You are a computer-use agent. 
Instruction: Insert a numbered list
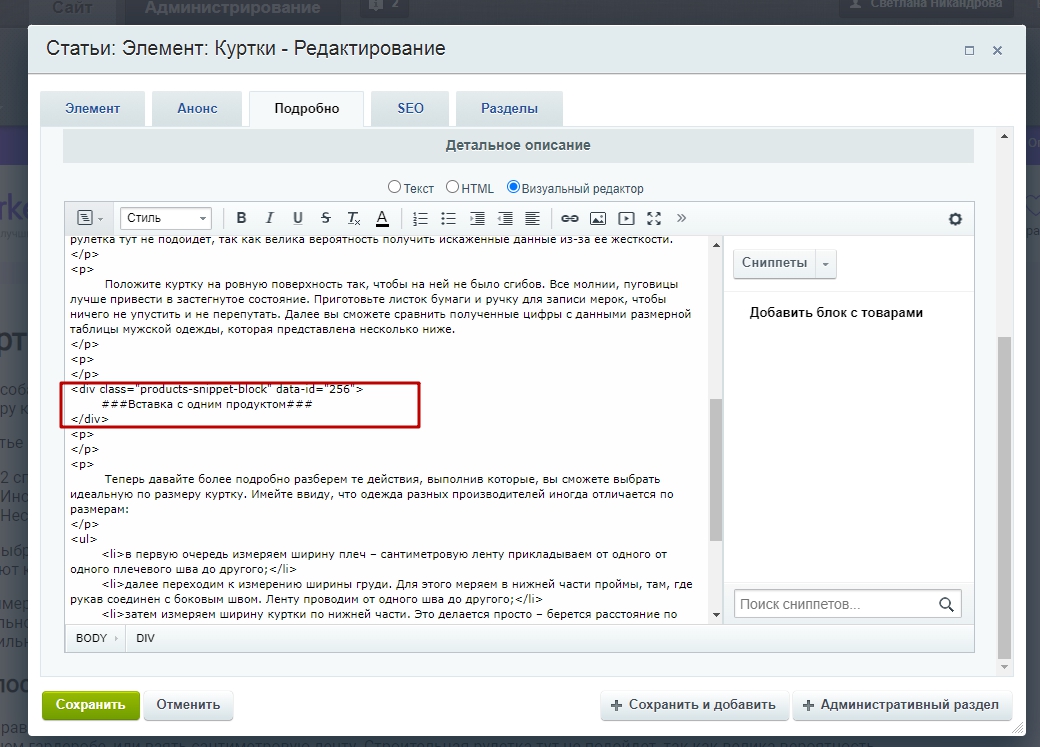point(420,218)
